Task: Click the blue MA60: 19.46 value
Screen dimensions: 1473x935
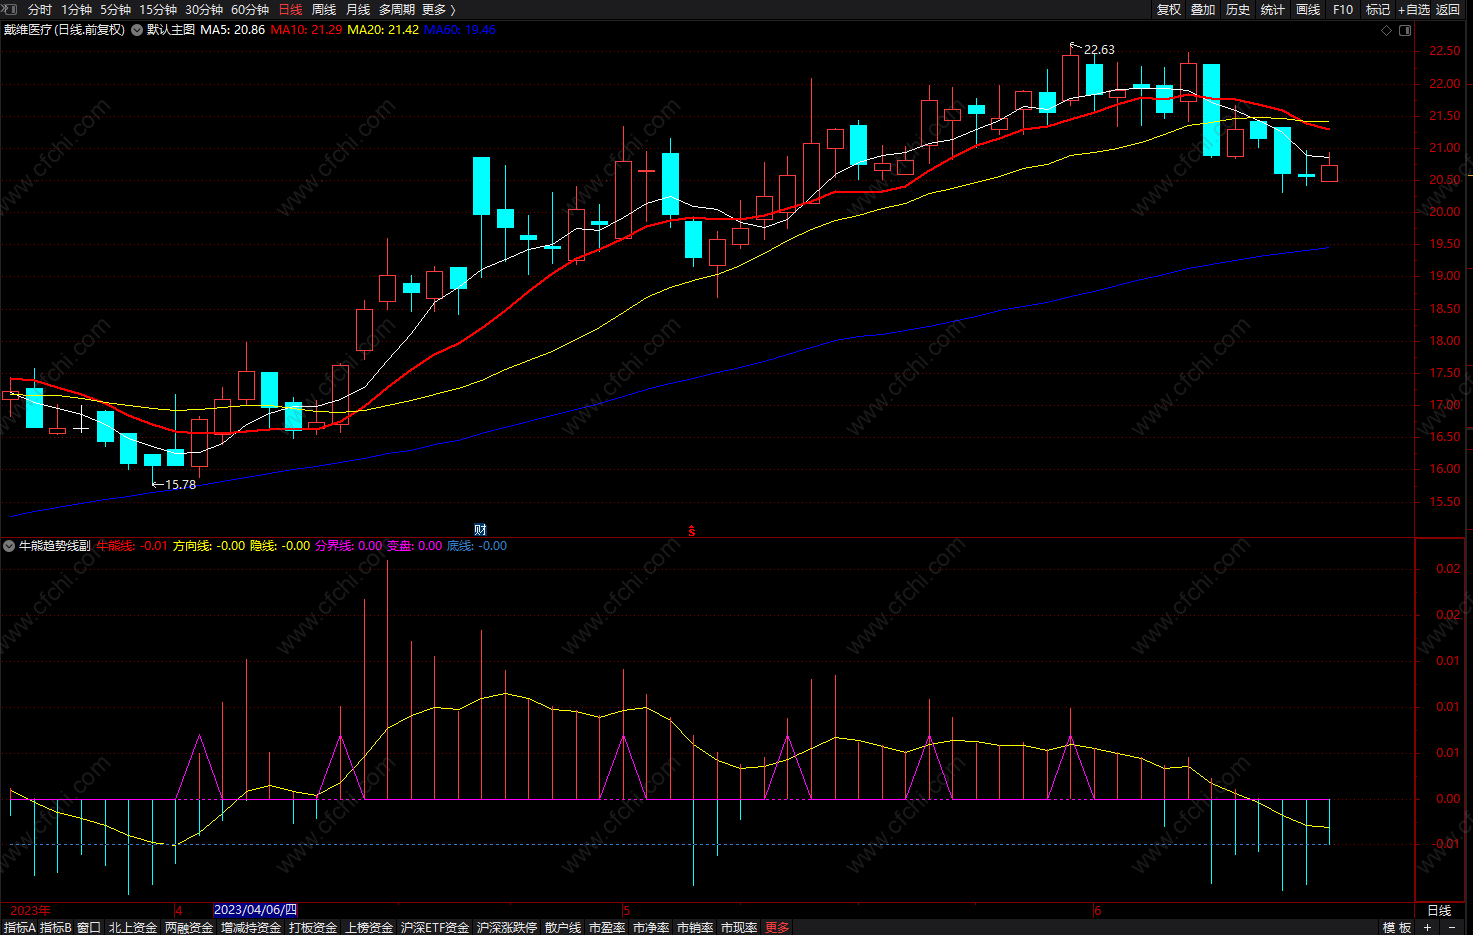Action: (x=460, y=30)
